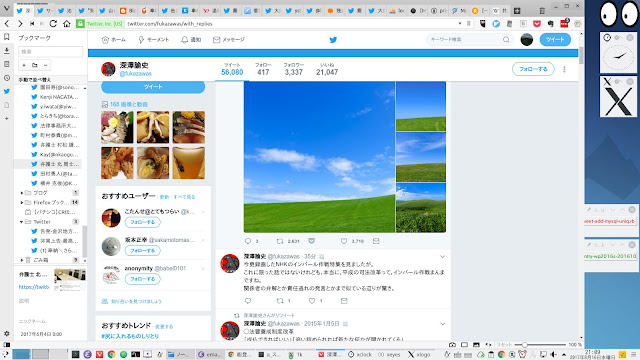Click the address bar URL field

(x=291, y=24)
